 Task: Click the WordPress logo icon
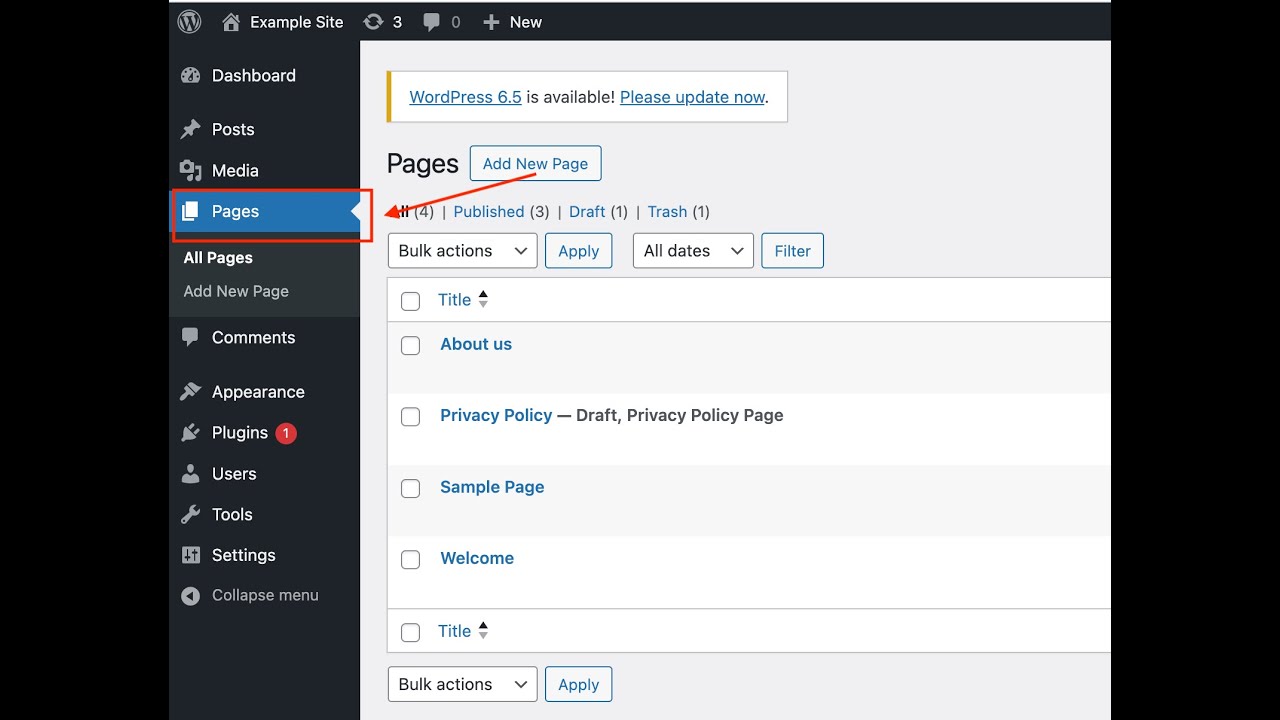[190, 21]
